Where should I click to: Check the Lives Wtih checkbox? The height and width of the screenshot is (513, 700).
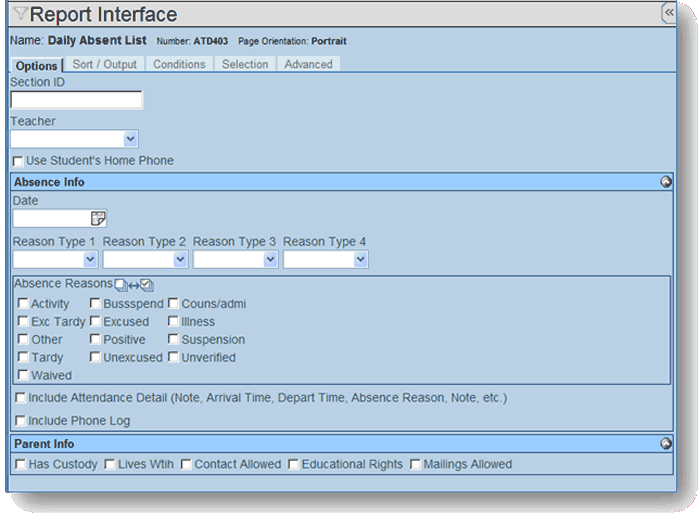tap(109, 465)
